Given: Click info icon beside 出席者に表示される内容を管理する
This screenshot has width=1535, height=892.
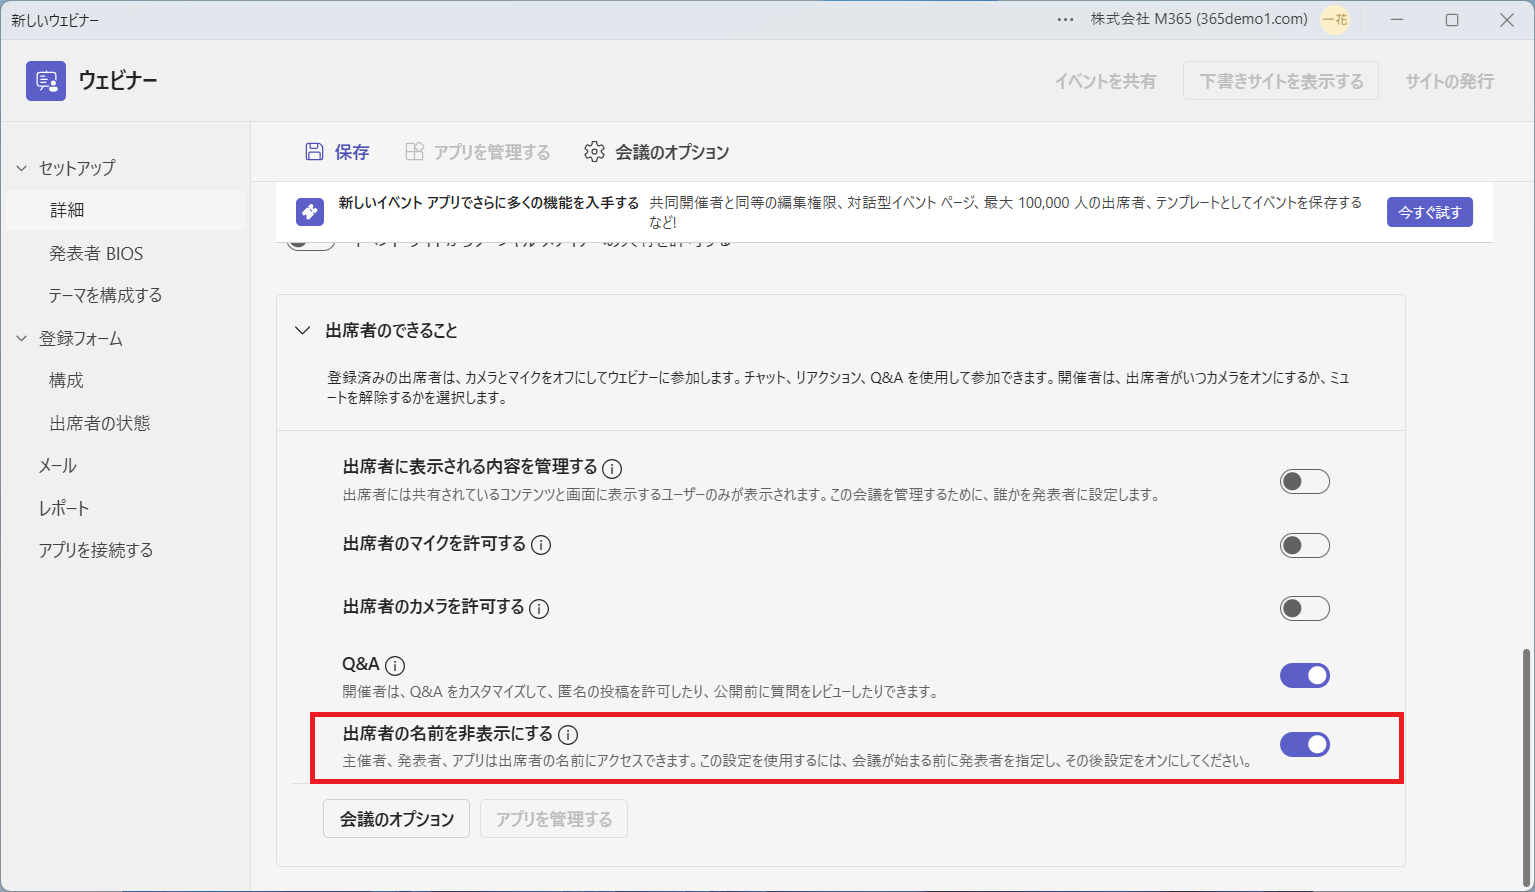Looking at the screenshot, I should [x=612, y=468].
